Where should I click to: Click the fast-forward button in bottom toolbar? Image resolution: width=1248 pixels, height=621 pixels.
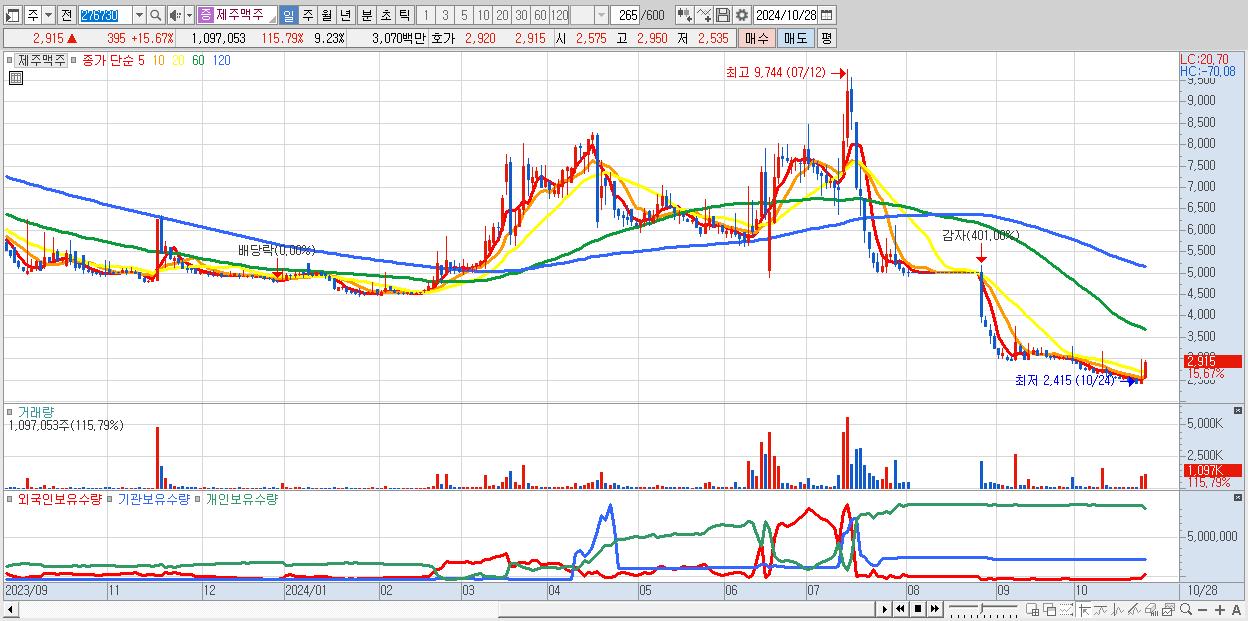(934, 609)
